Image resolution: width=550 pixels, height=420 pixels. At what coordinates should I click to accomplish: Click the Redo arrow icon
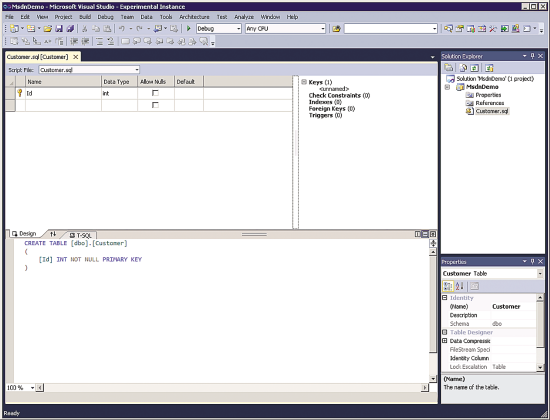140,29
